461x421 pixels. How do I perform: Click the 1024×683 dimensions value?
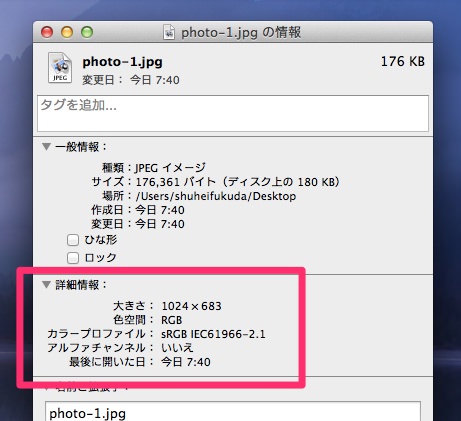(191, 306)
